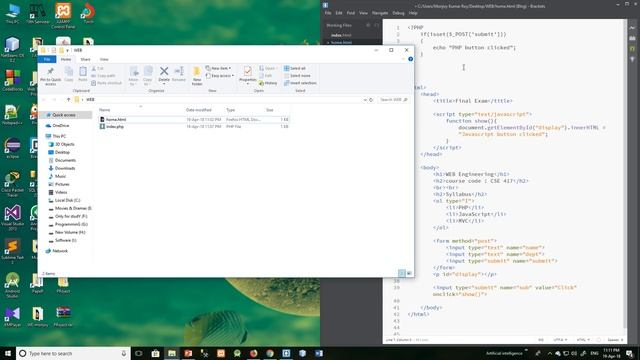The image size is (640, 360).
Task: Click Select all in the ribbon
Action: [x=295, y=68]
